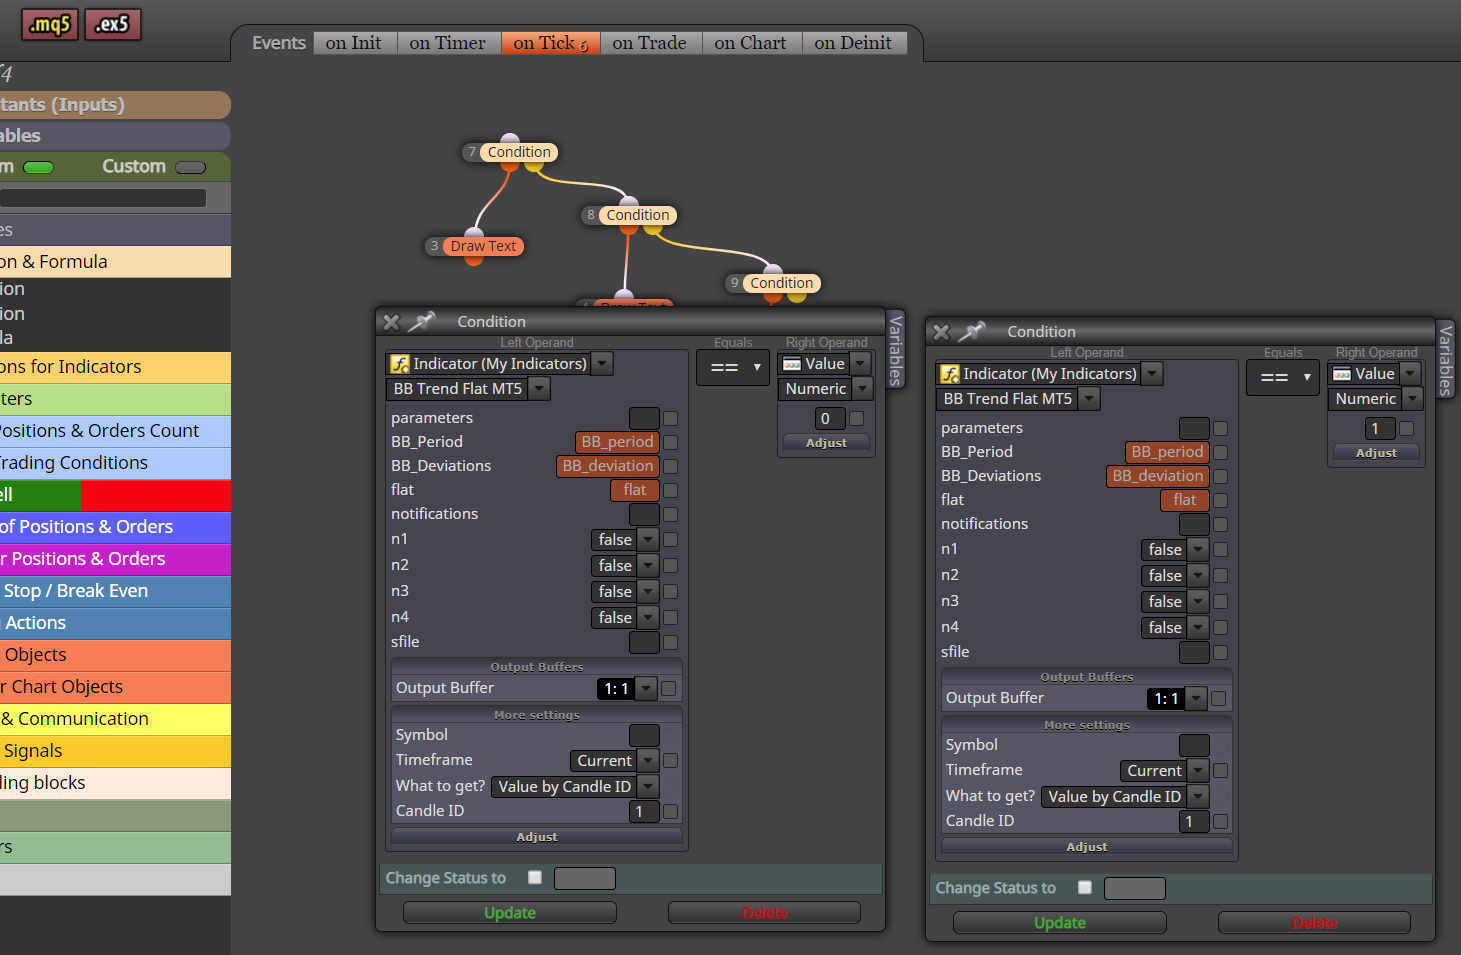Click right panel Change Status color field
The width and height of the screenshot is (1461, 955).
tap(1135, 888)
